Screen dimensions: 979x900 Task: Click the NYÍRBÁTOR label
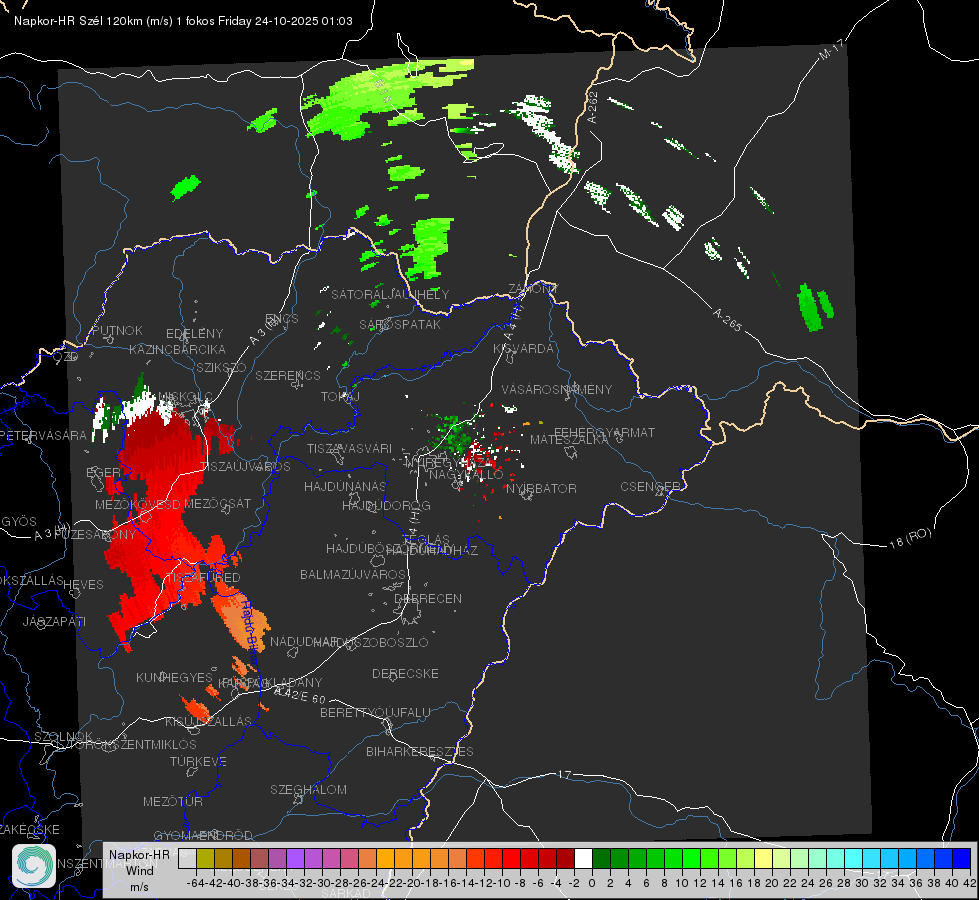coord(541,488)
